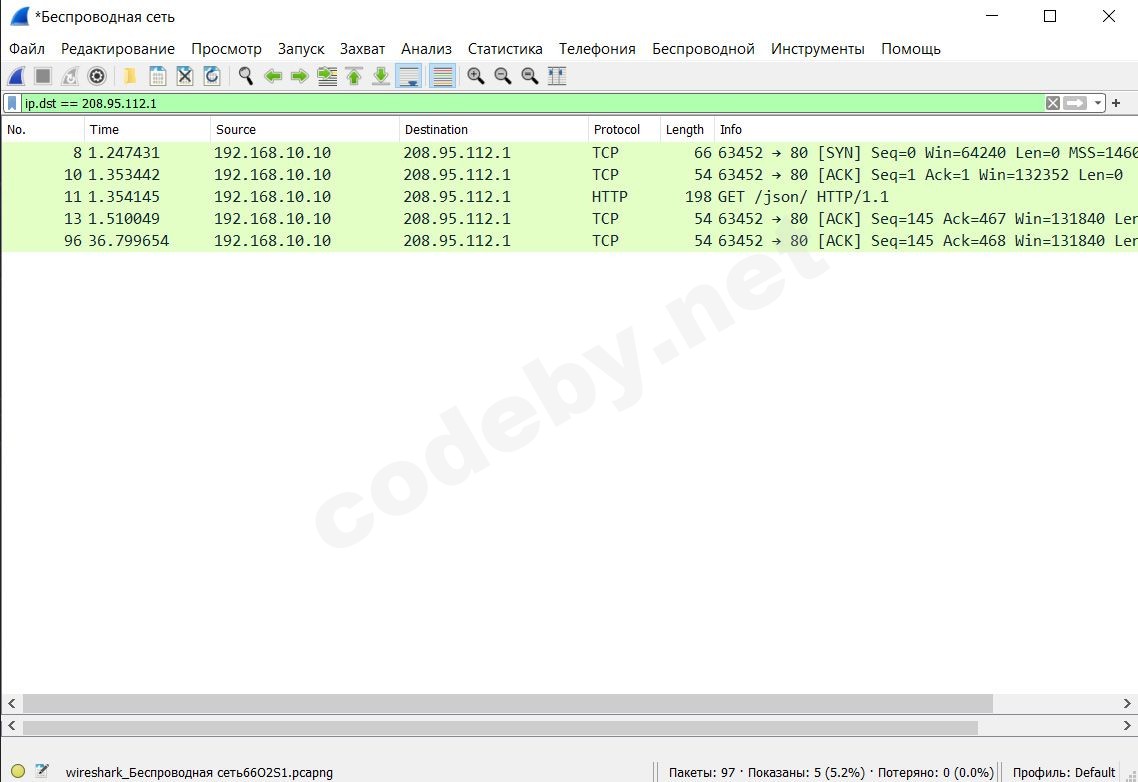Open capture options gear icon
This screenshot has height=782, width=1138.
click(97, 76)
